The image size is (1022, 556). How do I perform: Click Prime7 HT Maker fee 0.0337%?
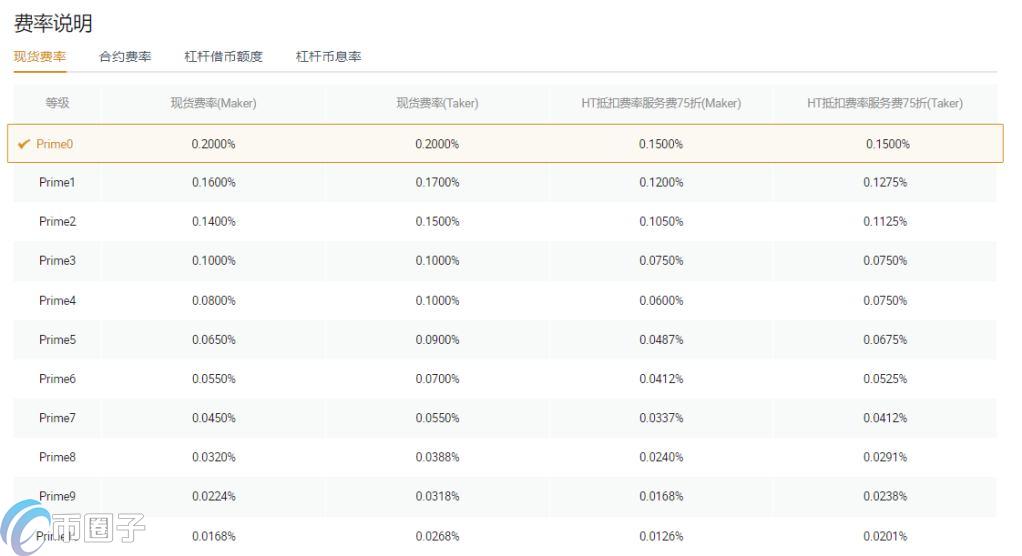point(661,418)
